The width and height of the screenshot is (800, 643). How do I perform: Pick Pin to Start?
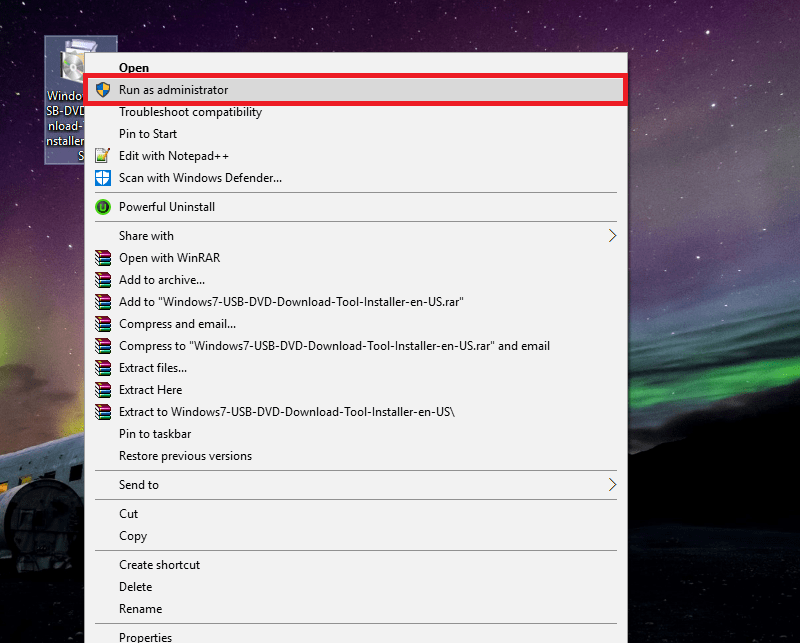click(356, 134)
